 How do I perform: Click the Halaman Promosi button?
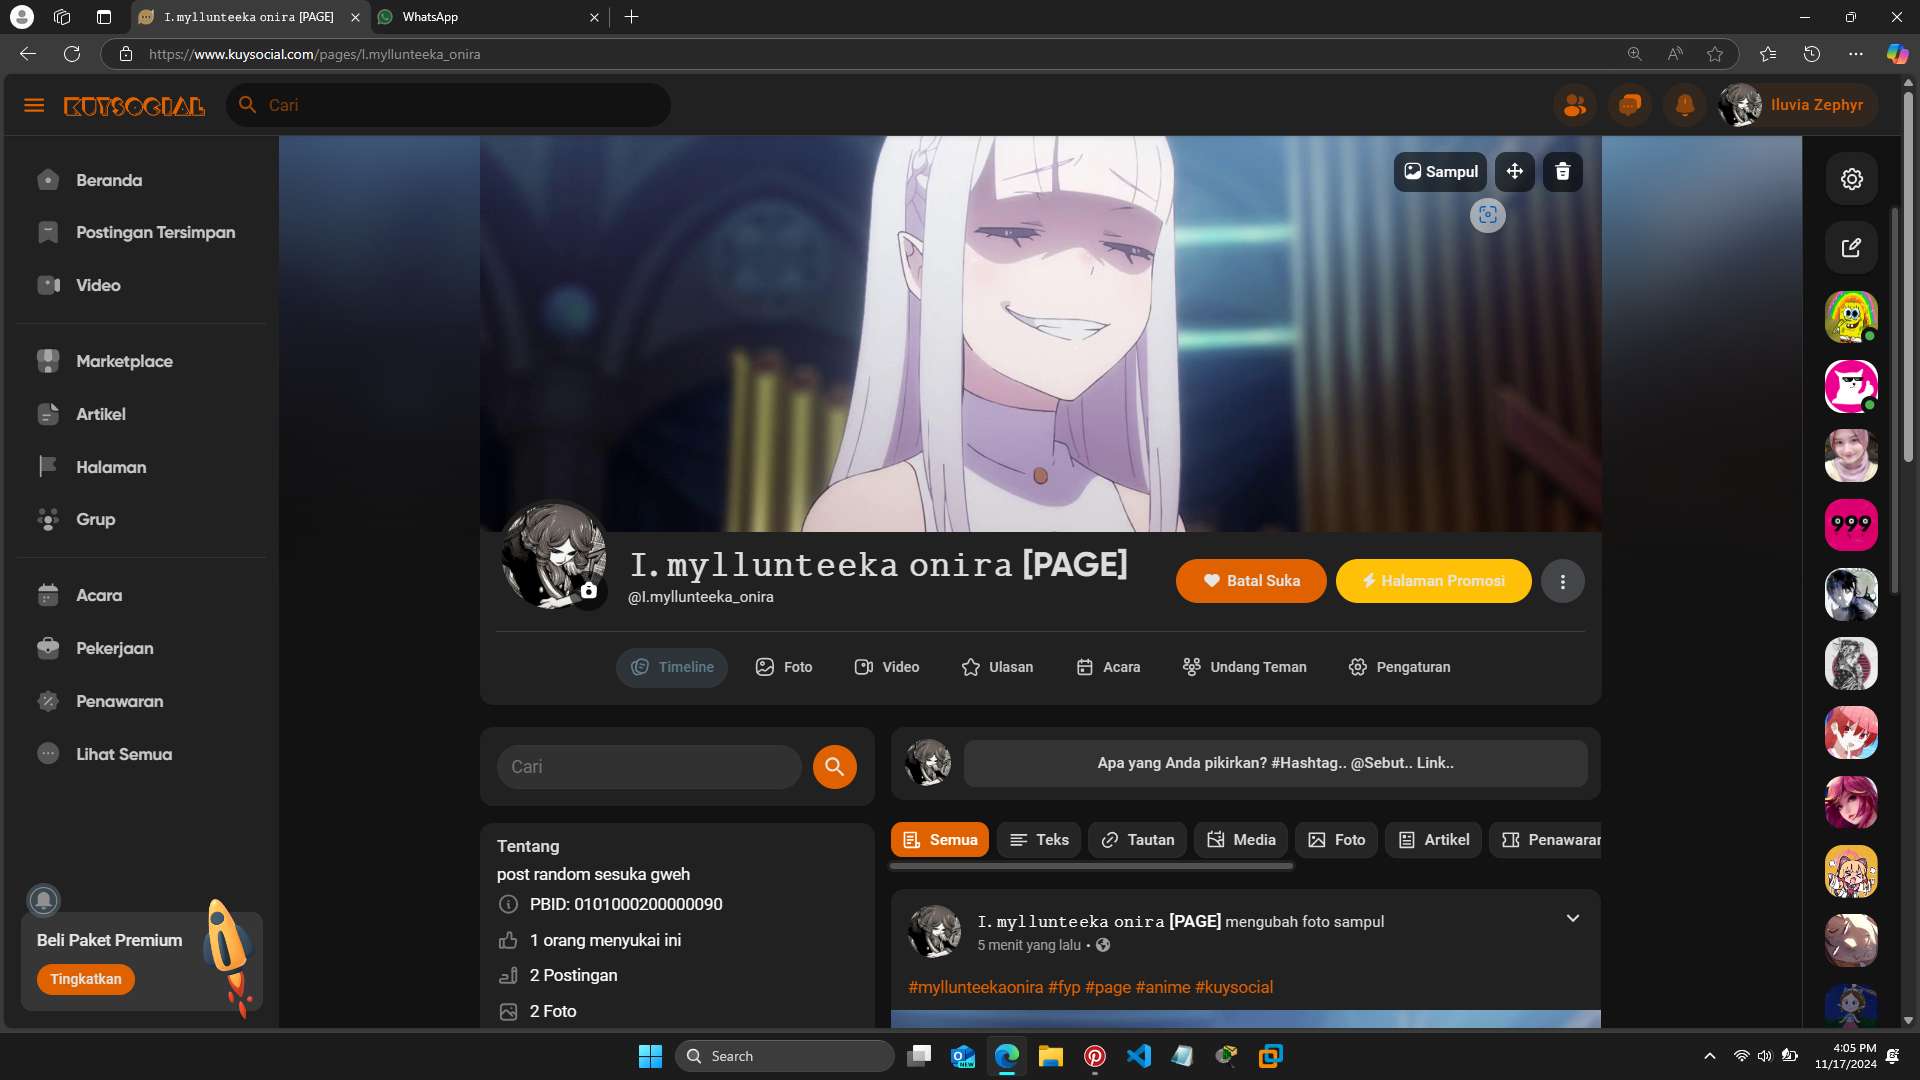[x=1433, y=581]
